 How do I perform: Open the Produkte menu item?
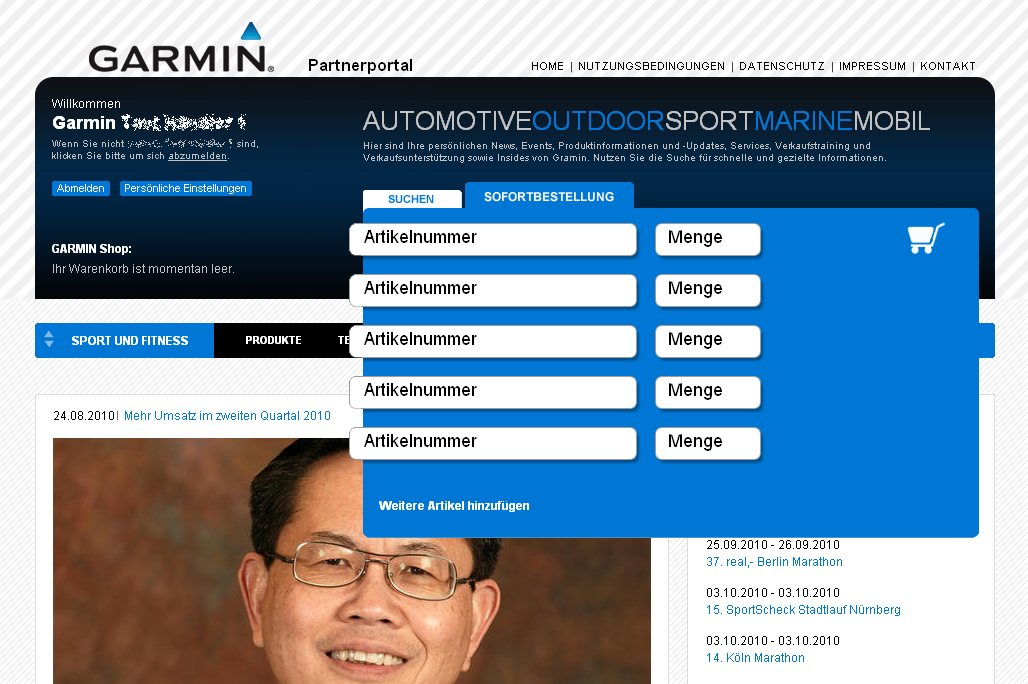[273, 341]
